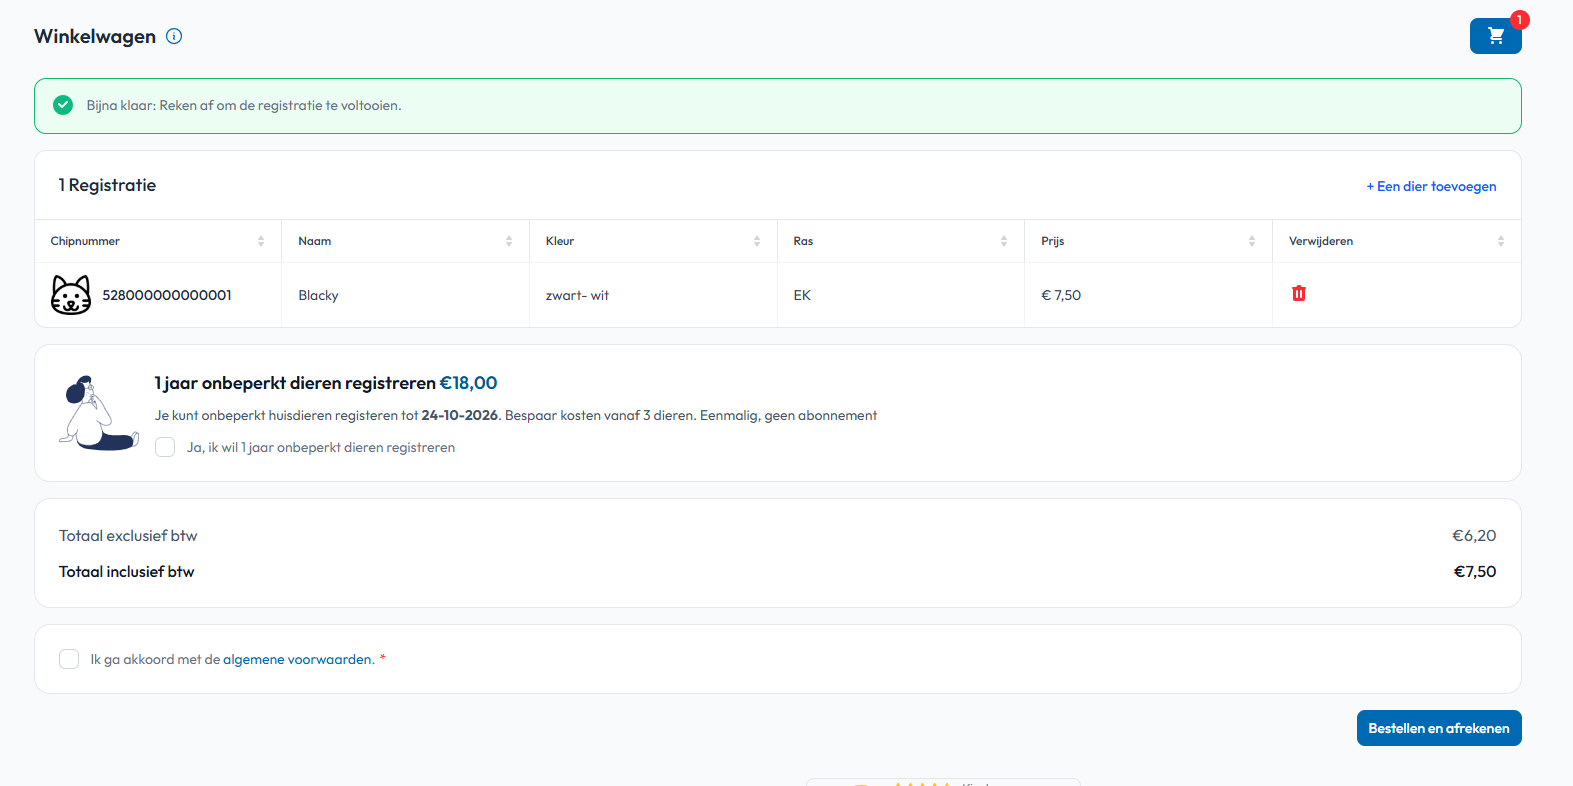Viewport: 1573px width, 786px height.
Task: Click the info icon next to Winkelwagen
Action: point(174,37)
